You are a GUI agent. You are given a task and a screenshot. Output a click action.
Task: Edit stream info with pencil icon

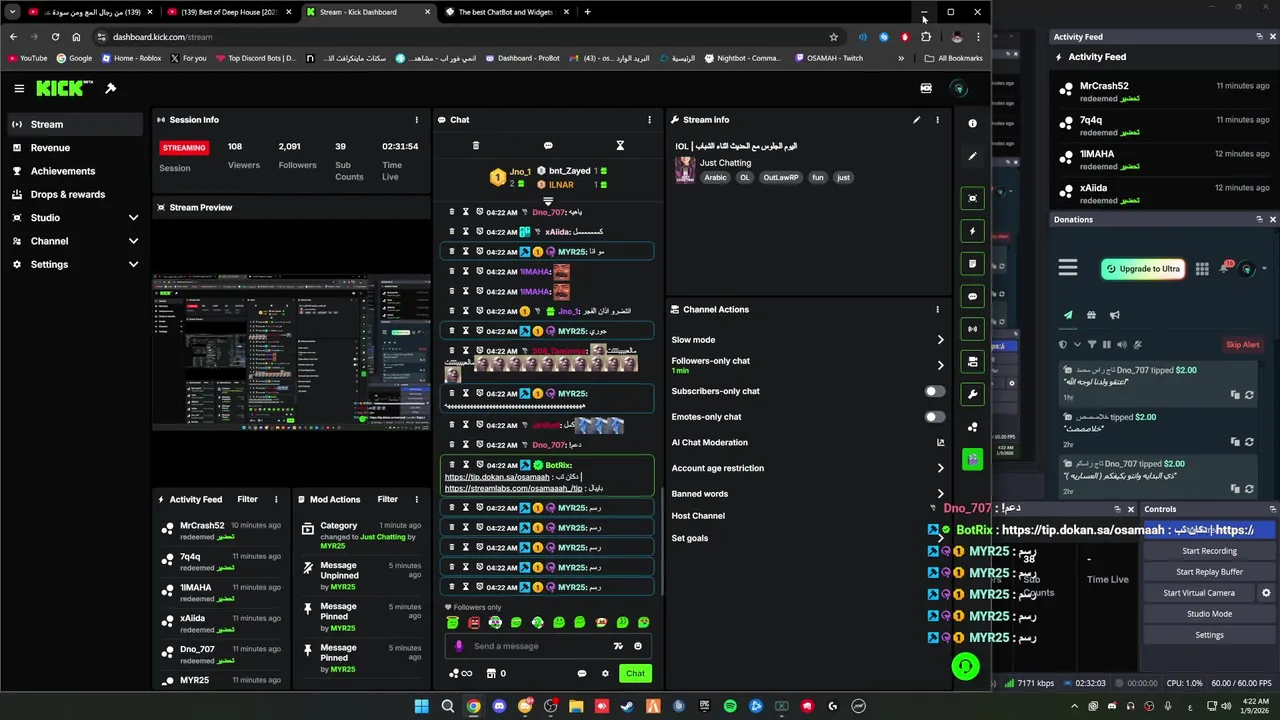click(916, 120)
